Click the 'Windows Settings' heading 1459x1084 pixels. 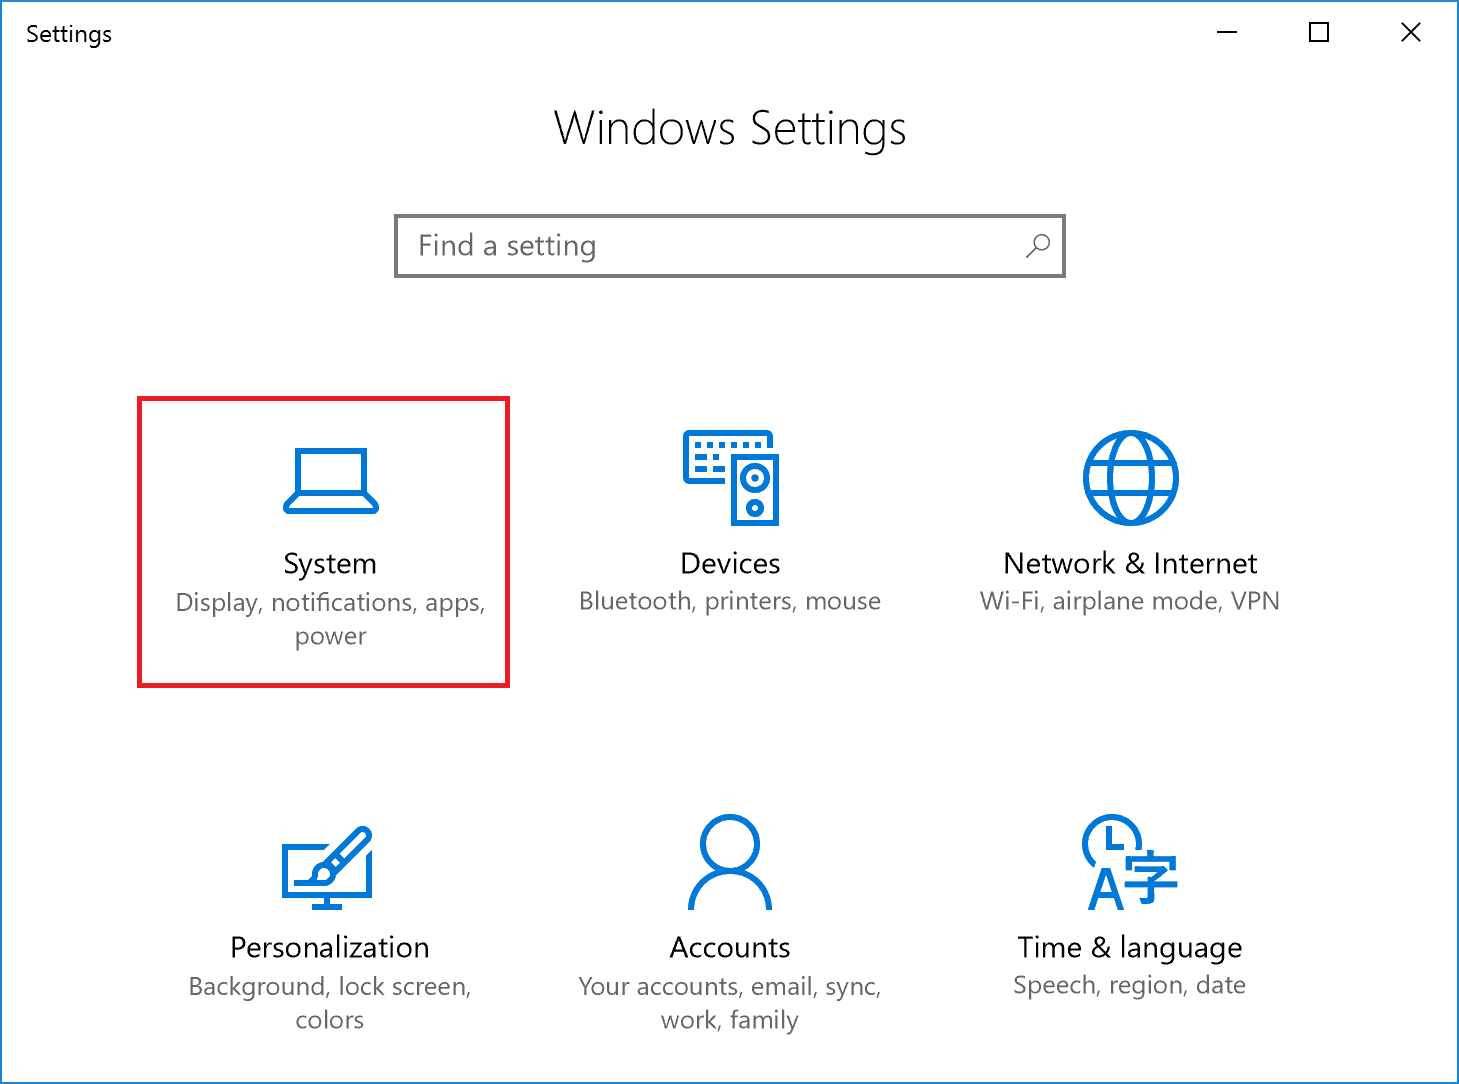(730, 129)
